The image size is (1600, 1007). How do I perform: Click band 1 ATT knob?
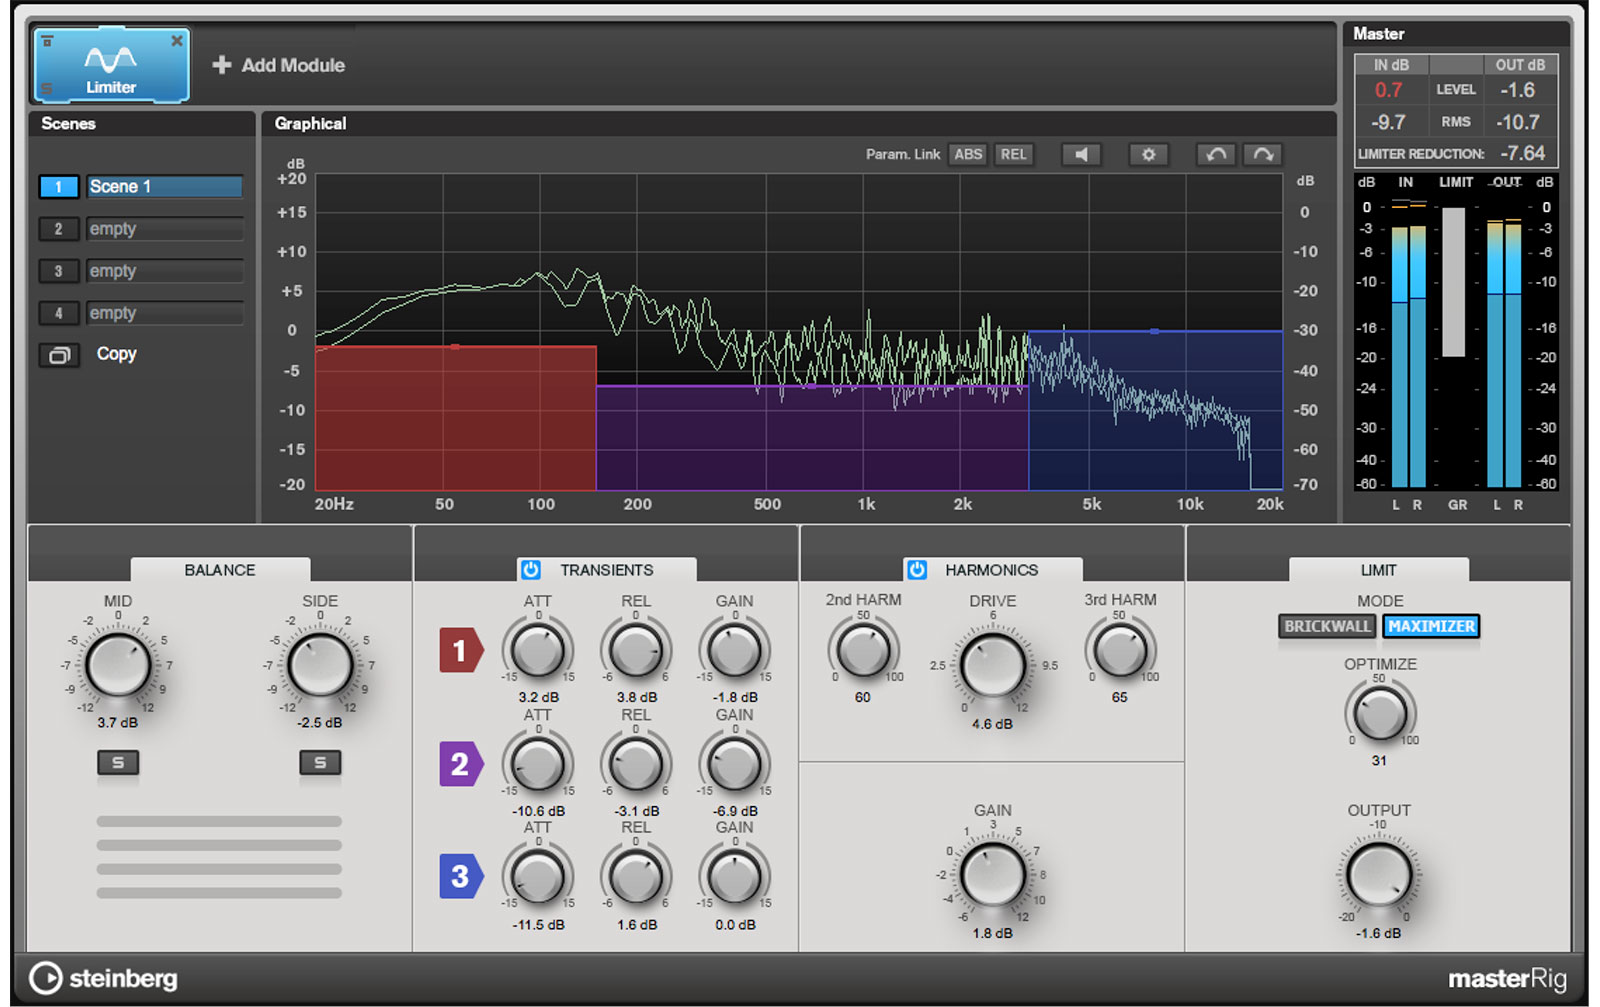[538, 651]
